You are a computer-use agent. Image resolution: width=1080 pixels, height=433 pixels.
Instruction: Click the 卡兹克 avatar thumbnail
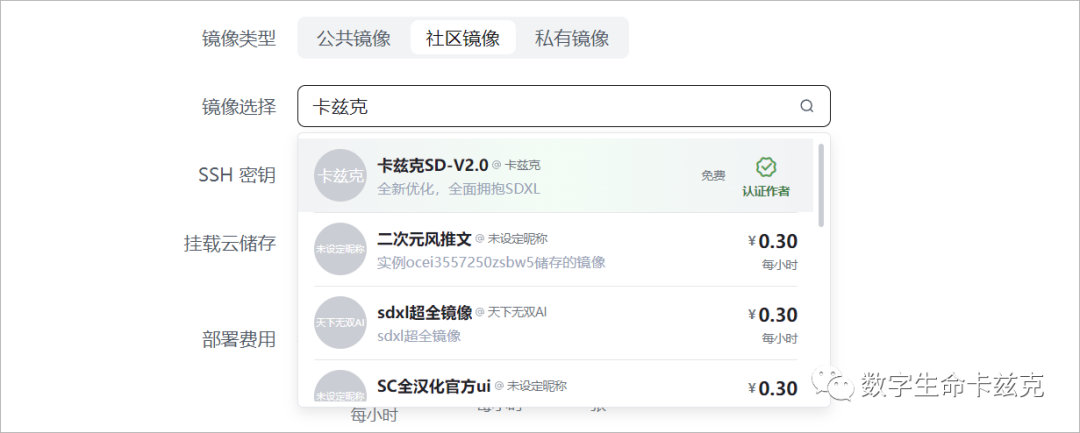click(340, 176)
